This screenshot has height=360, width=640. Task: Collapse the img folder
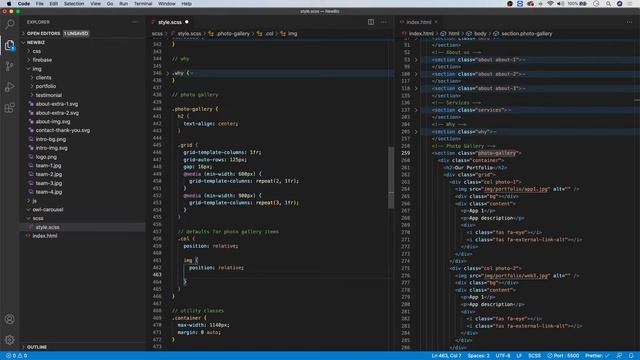[37, 69]
